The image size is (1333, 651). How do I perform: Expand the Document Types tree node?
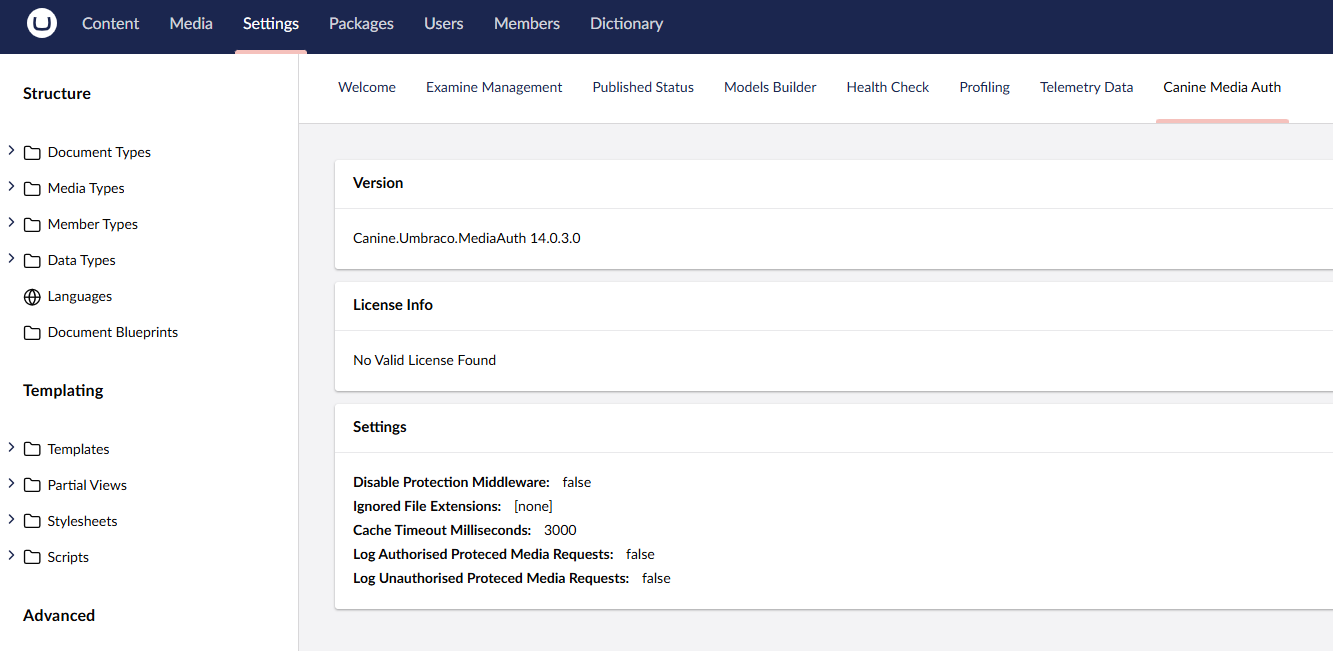11,151
